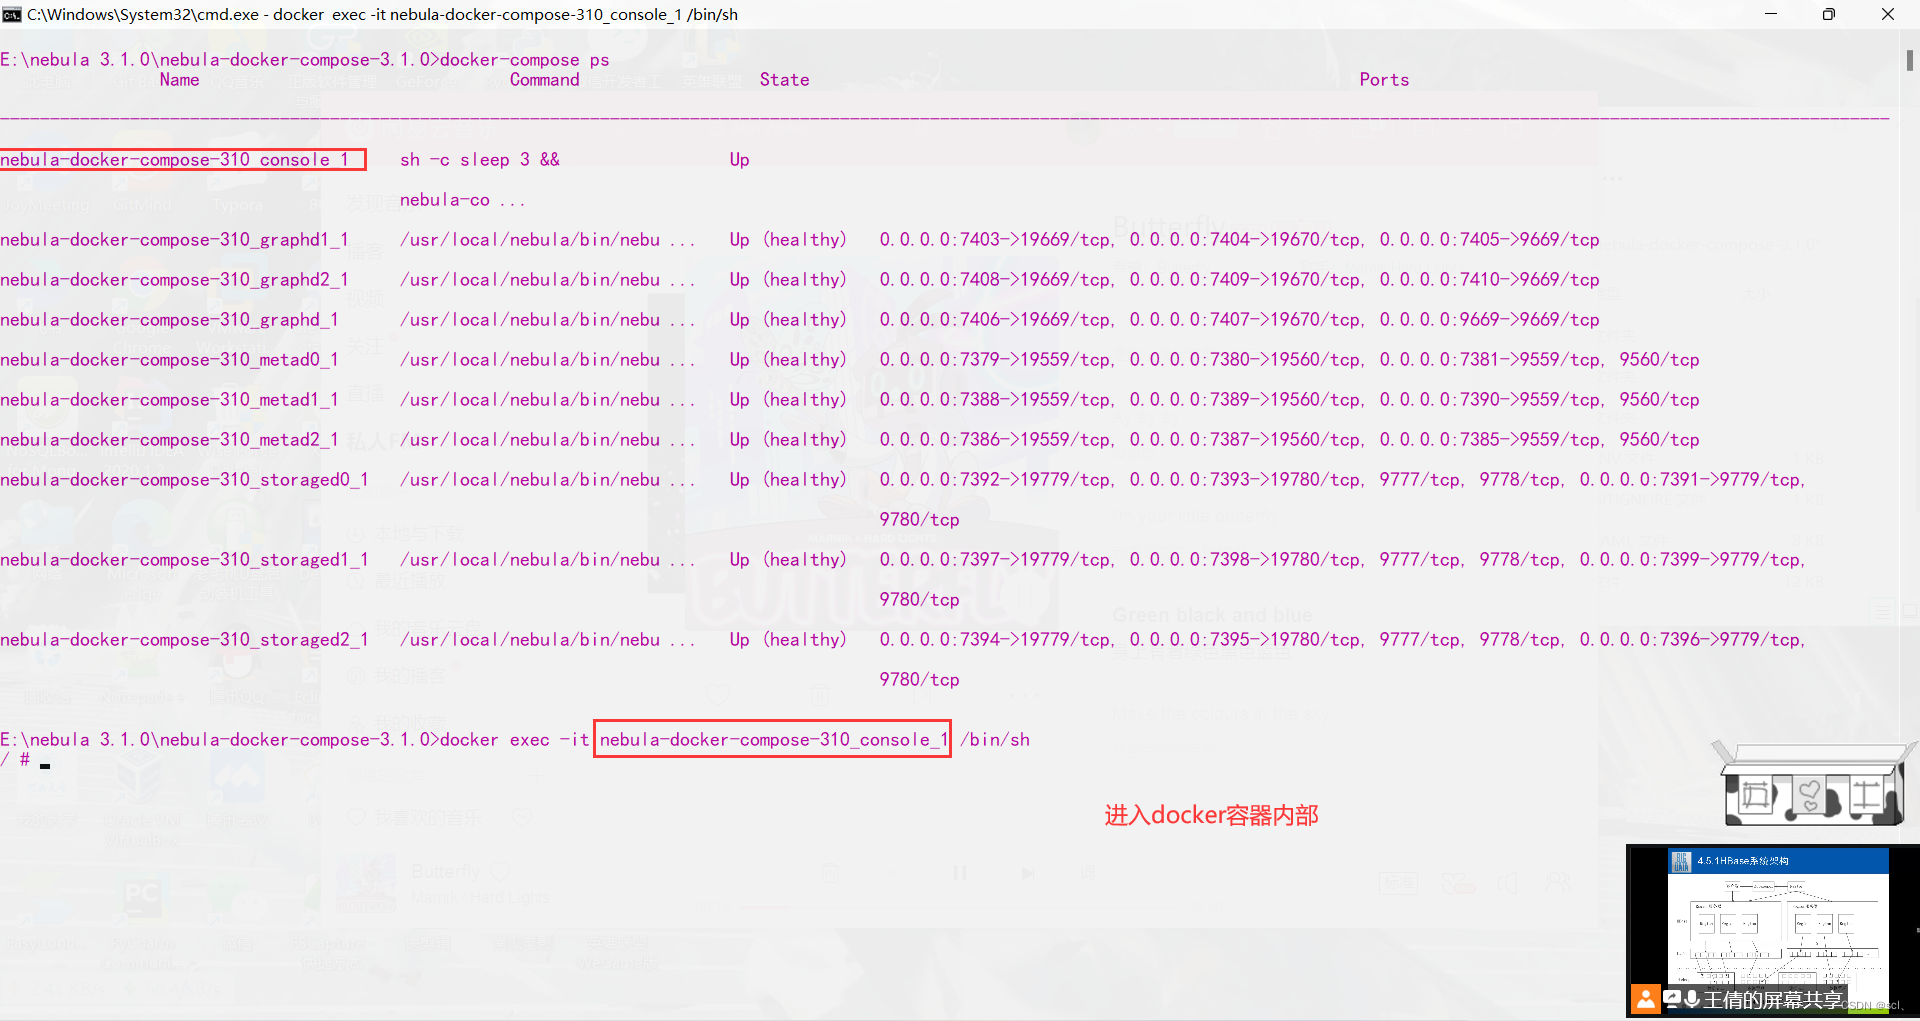Screen dimensions: 1920x1021
Task: Click port mapping 0.0.0.0:7391->9779/tcp
Action: tap(1691, 479)
